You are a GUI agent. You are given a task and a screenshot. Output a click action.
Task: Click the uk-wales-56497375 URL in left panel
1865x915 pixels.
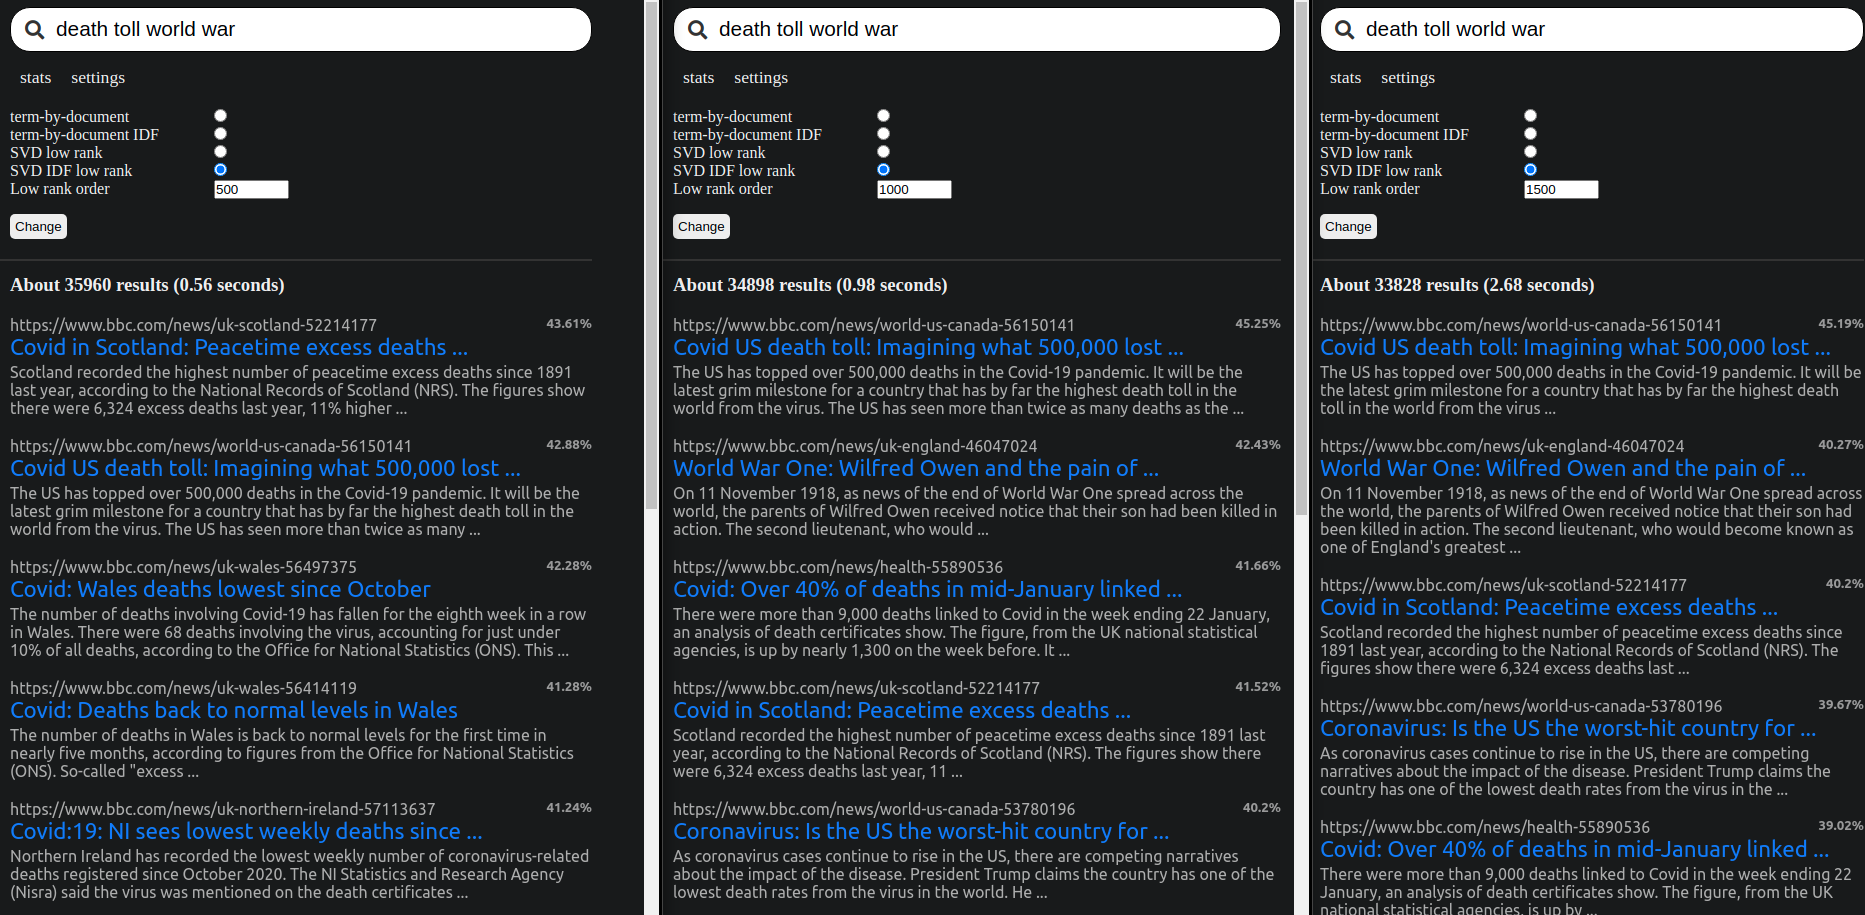(x=183, y=567)
